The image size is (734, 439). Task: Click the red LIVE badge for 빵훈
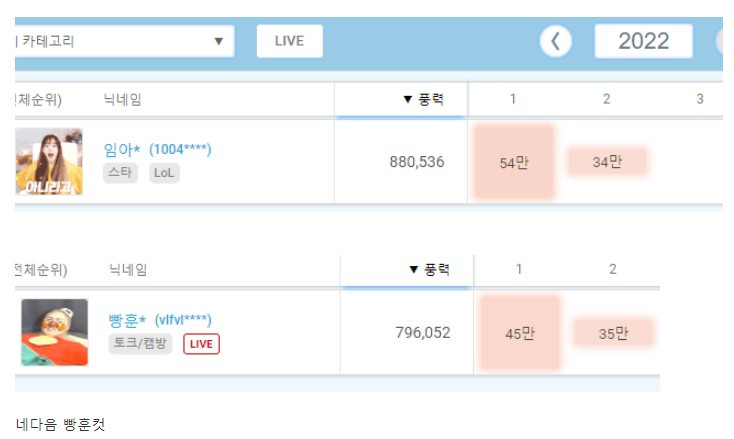coord(201,344)
